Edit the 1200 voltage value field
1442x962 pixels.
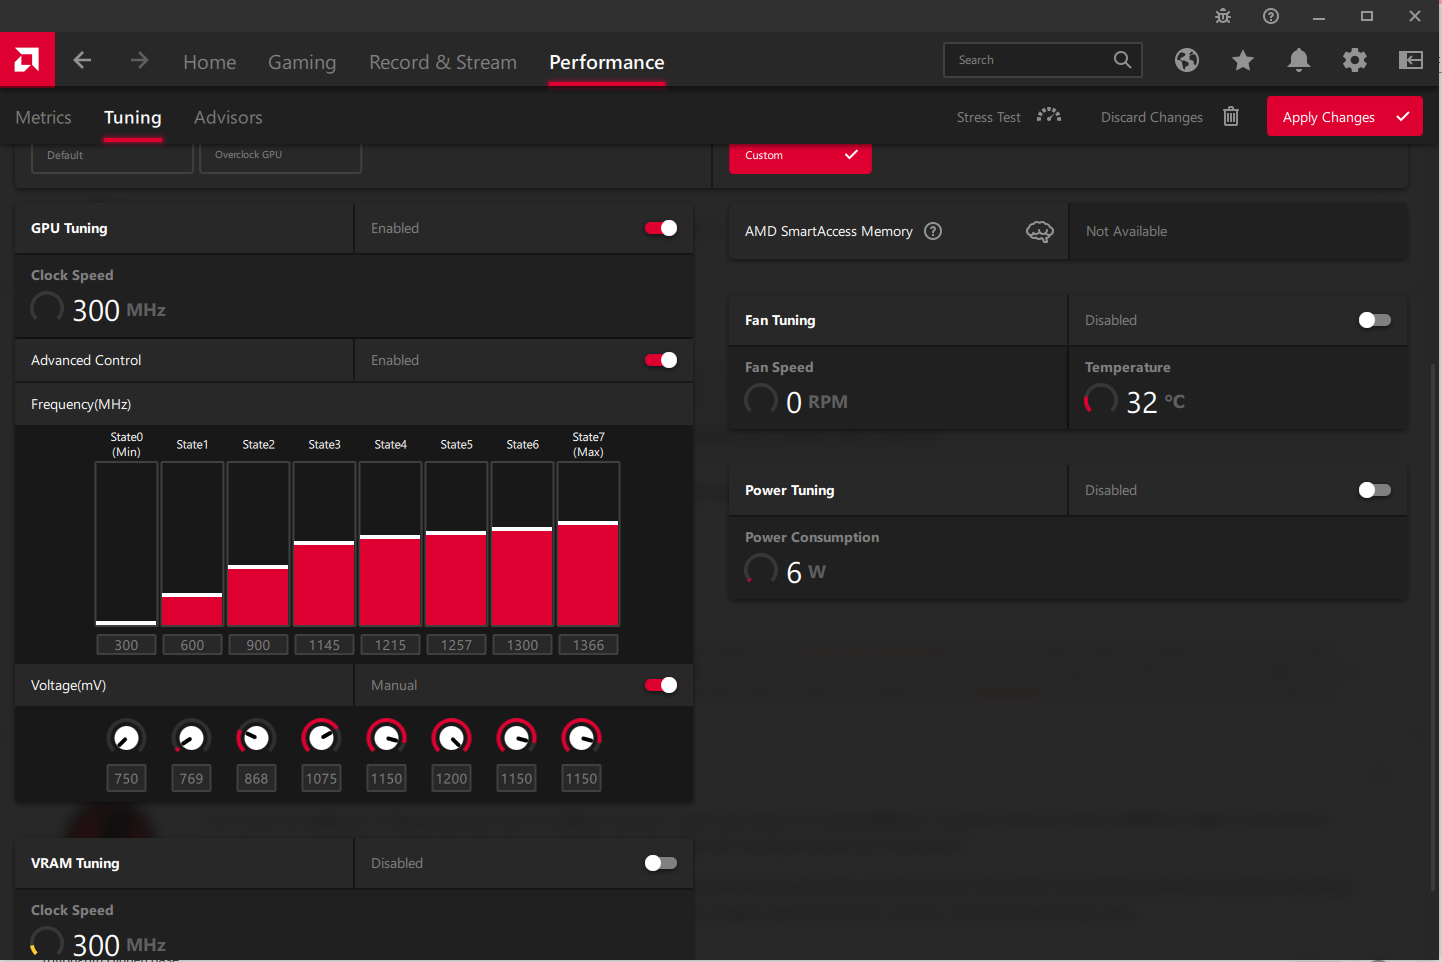[x=451, y=778]
